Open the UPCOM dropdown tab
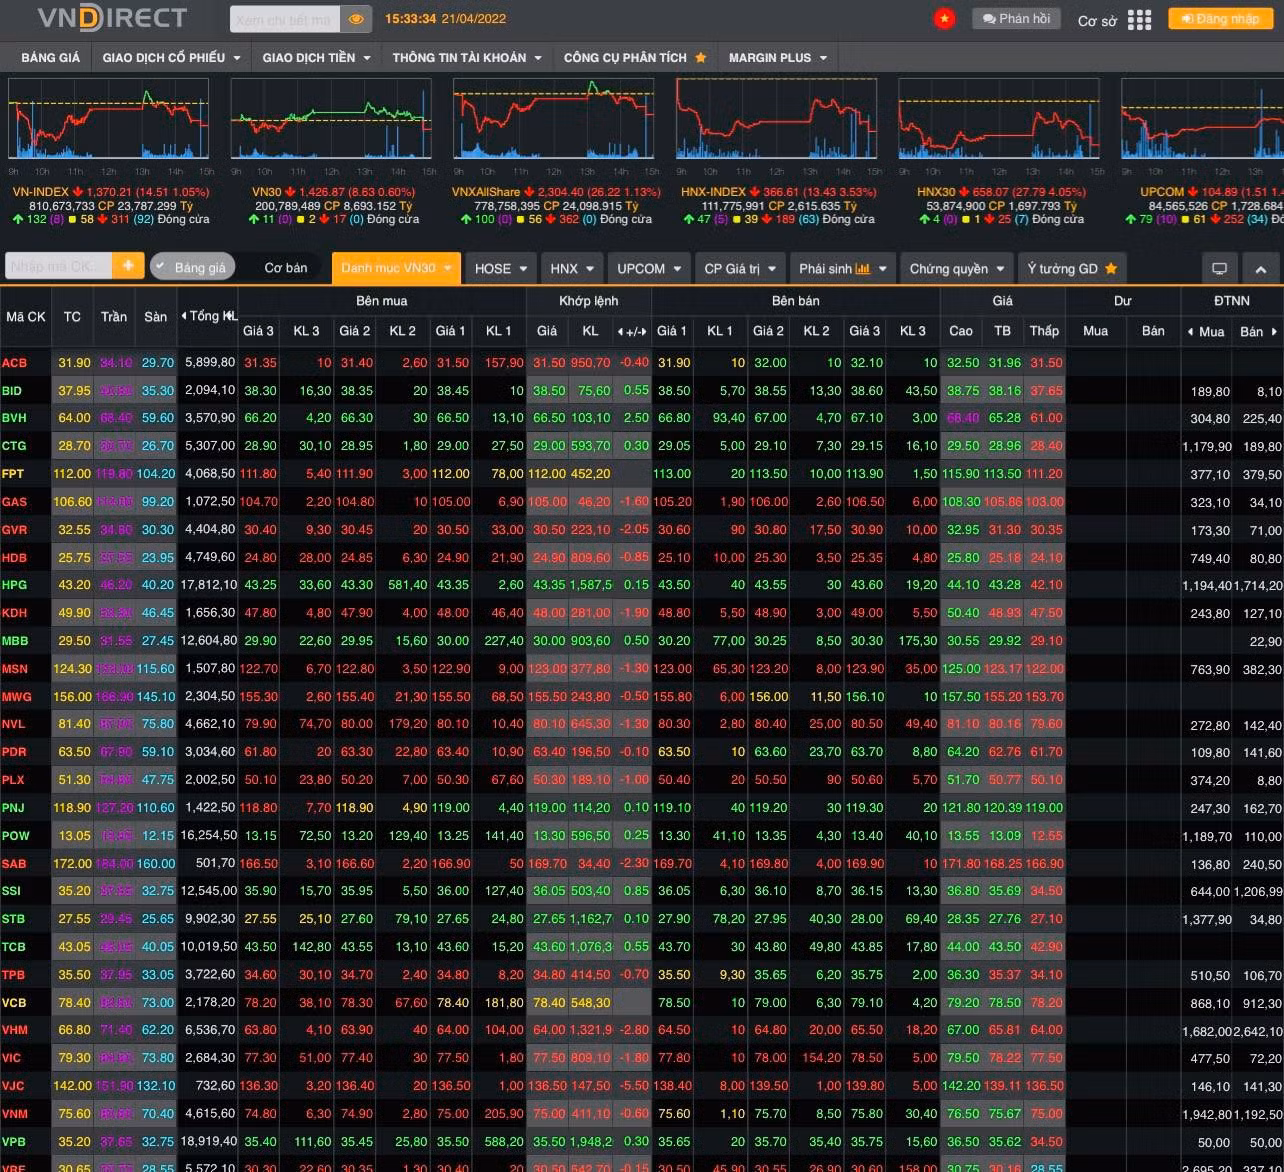Screen dimensions: 1284x1172 pyautogui.click(x=650, y=268)
